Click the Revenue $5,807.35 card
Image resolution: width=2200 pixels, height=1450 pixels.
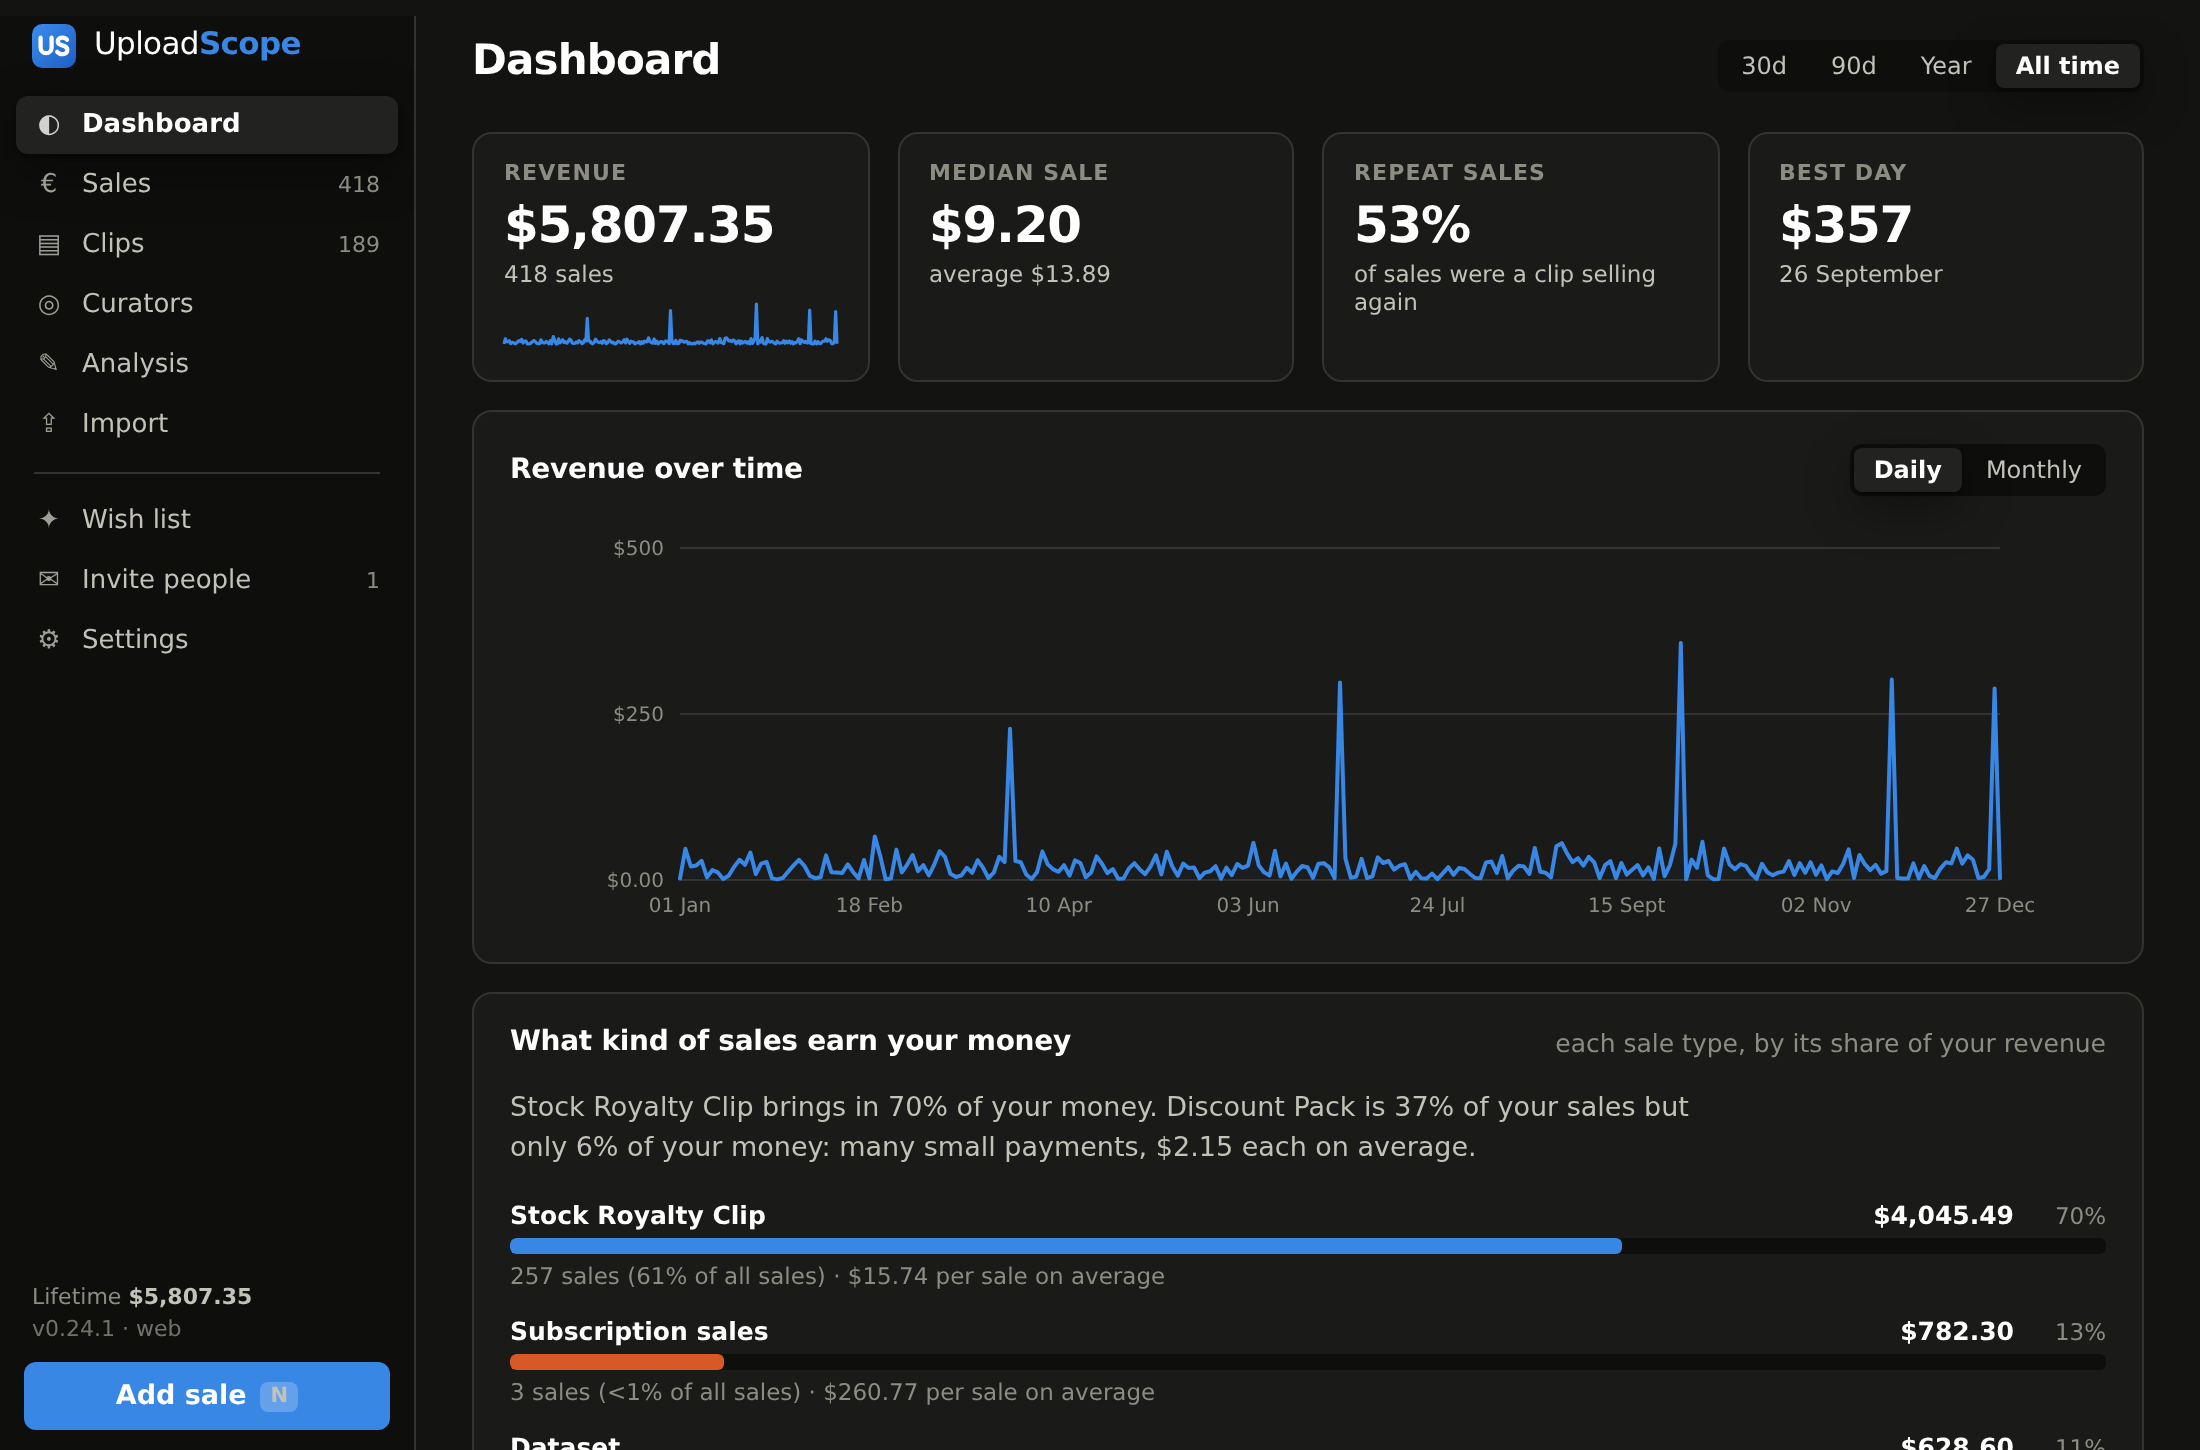click(671, 257)
